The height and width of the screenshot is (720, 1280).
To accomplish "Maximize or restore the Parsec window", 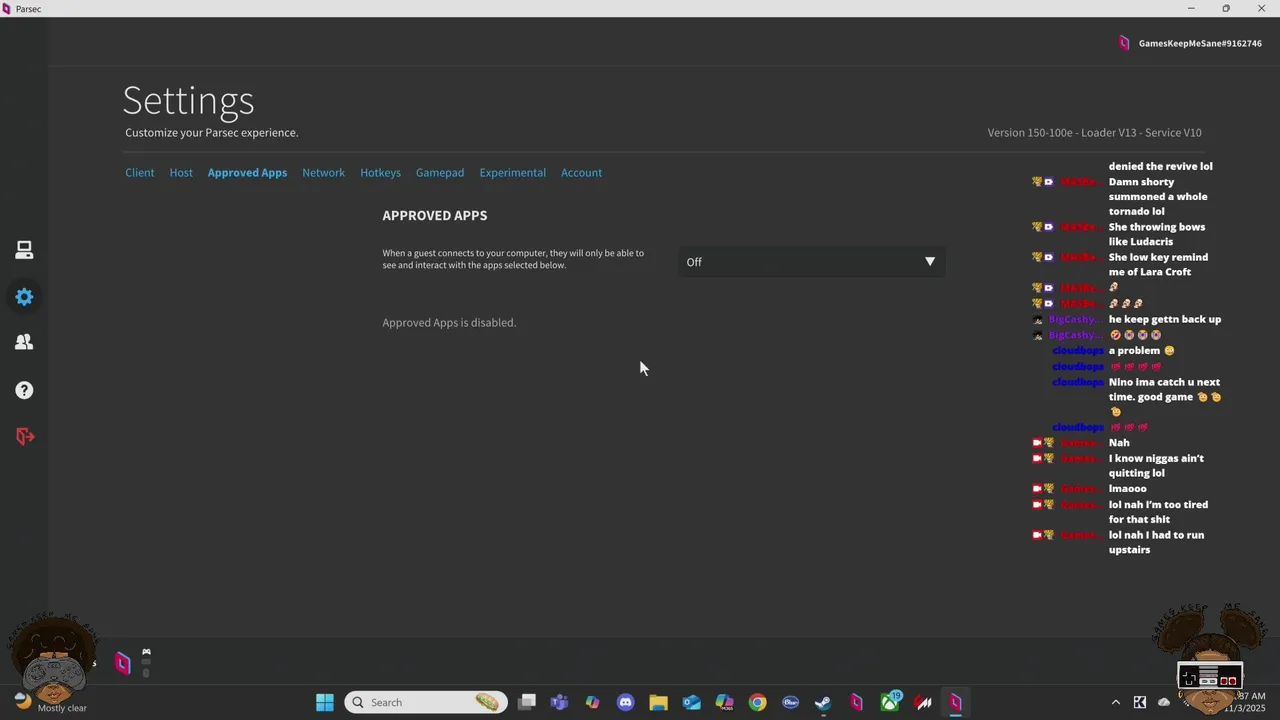I will click(1226, 8).
